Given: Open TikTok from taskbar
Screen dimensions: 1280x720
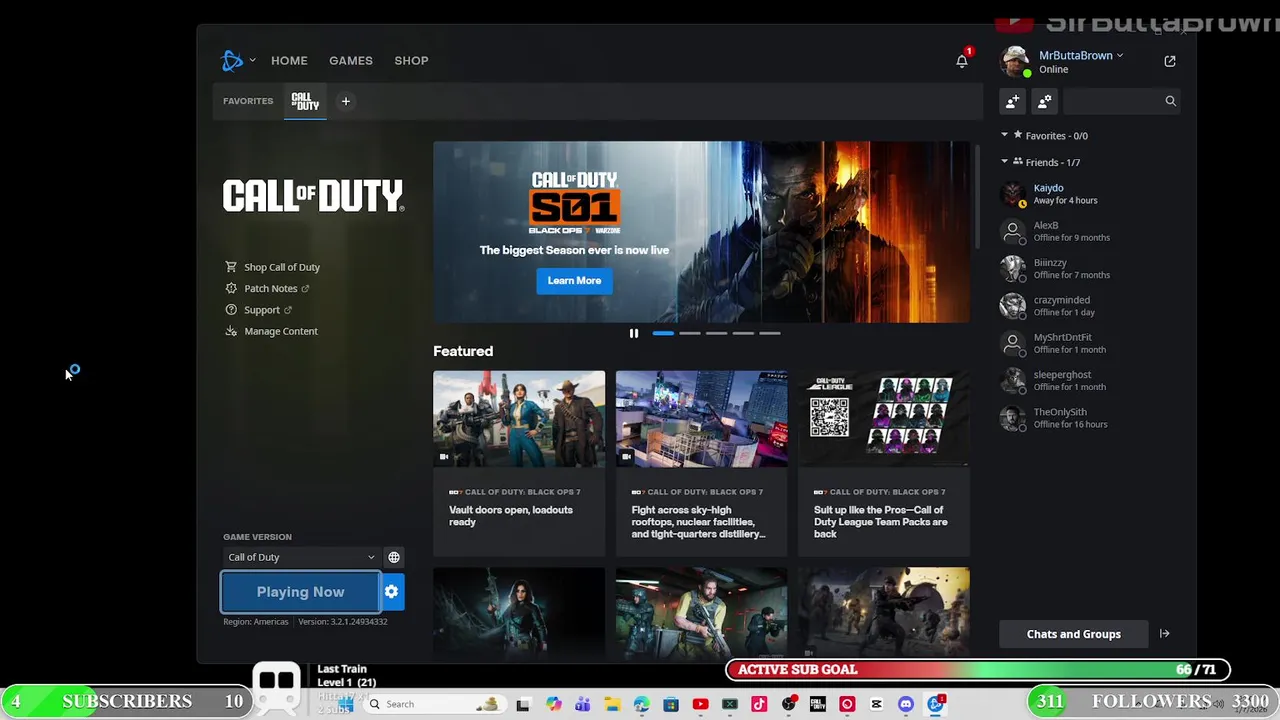Looking at the screenshot, I should 759,704.
